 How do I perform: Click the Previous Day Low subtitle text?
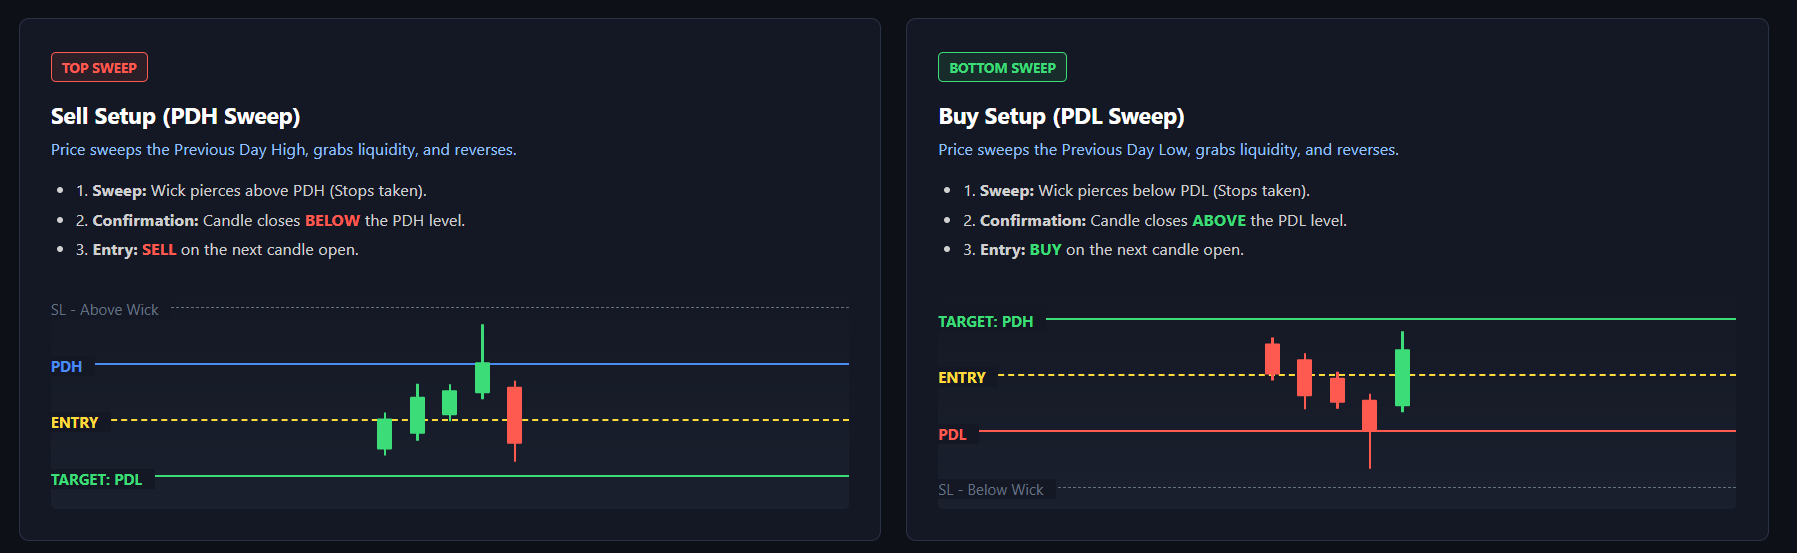1168,150
